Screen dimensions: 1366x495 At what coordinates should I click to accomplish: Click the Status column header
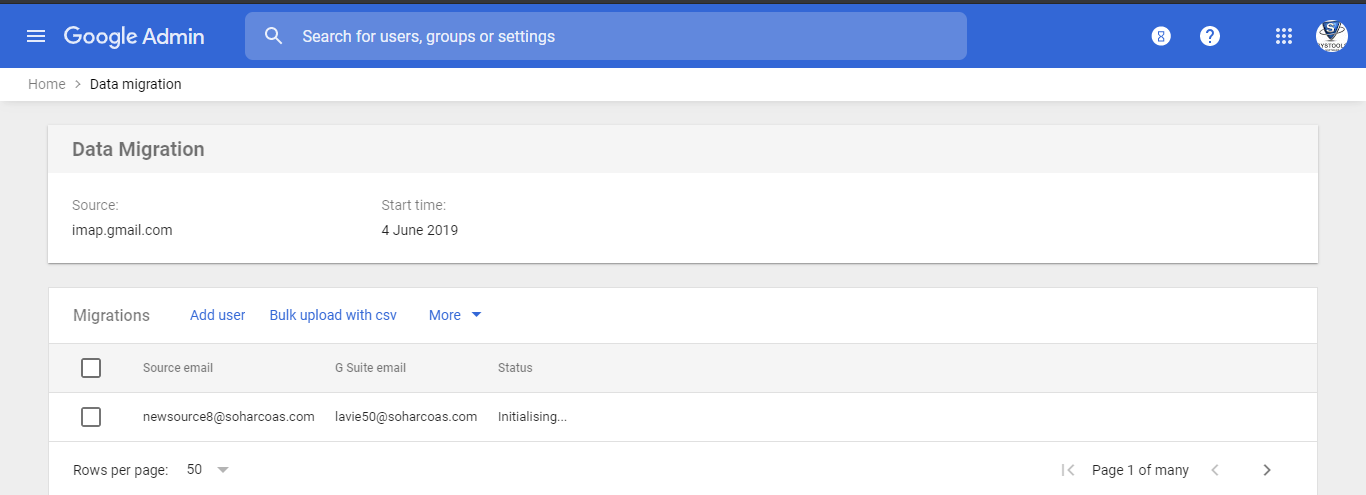coord(515,368)
